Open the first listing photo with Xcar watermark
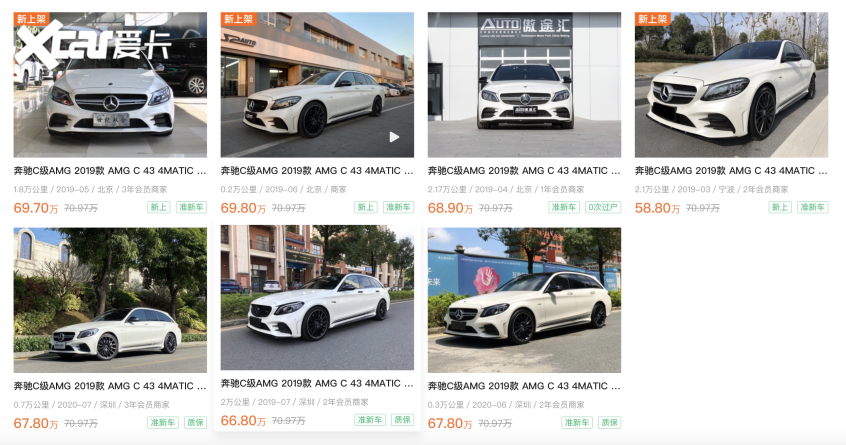This screenshot has height=445, width=846. [x=110, y=85]
